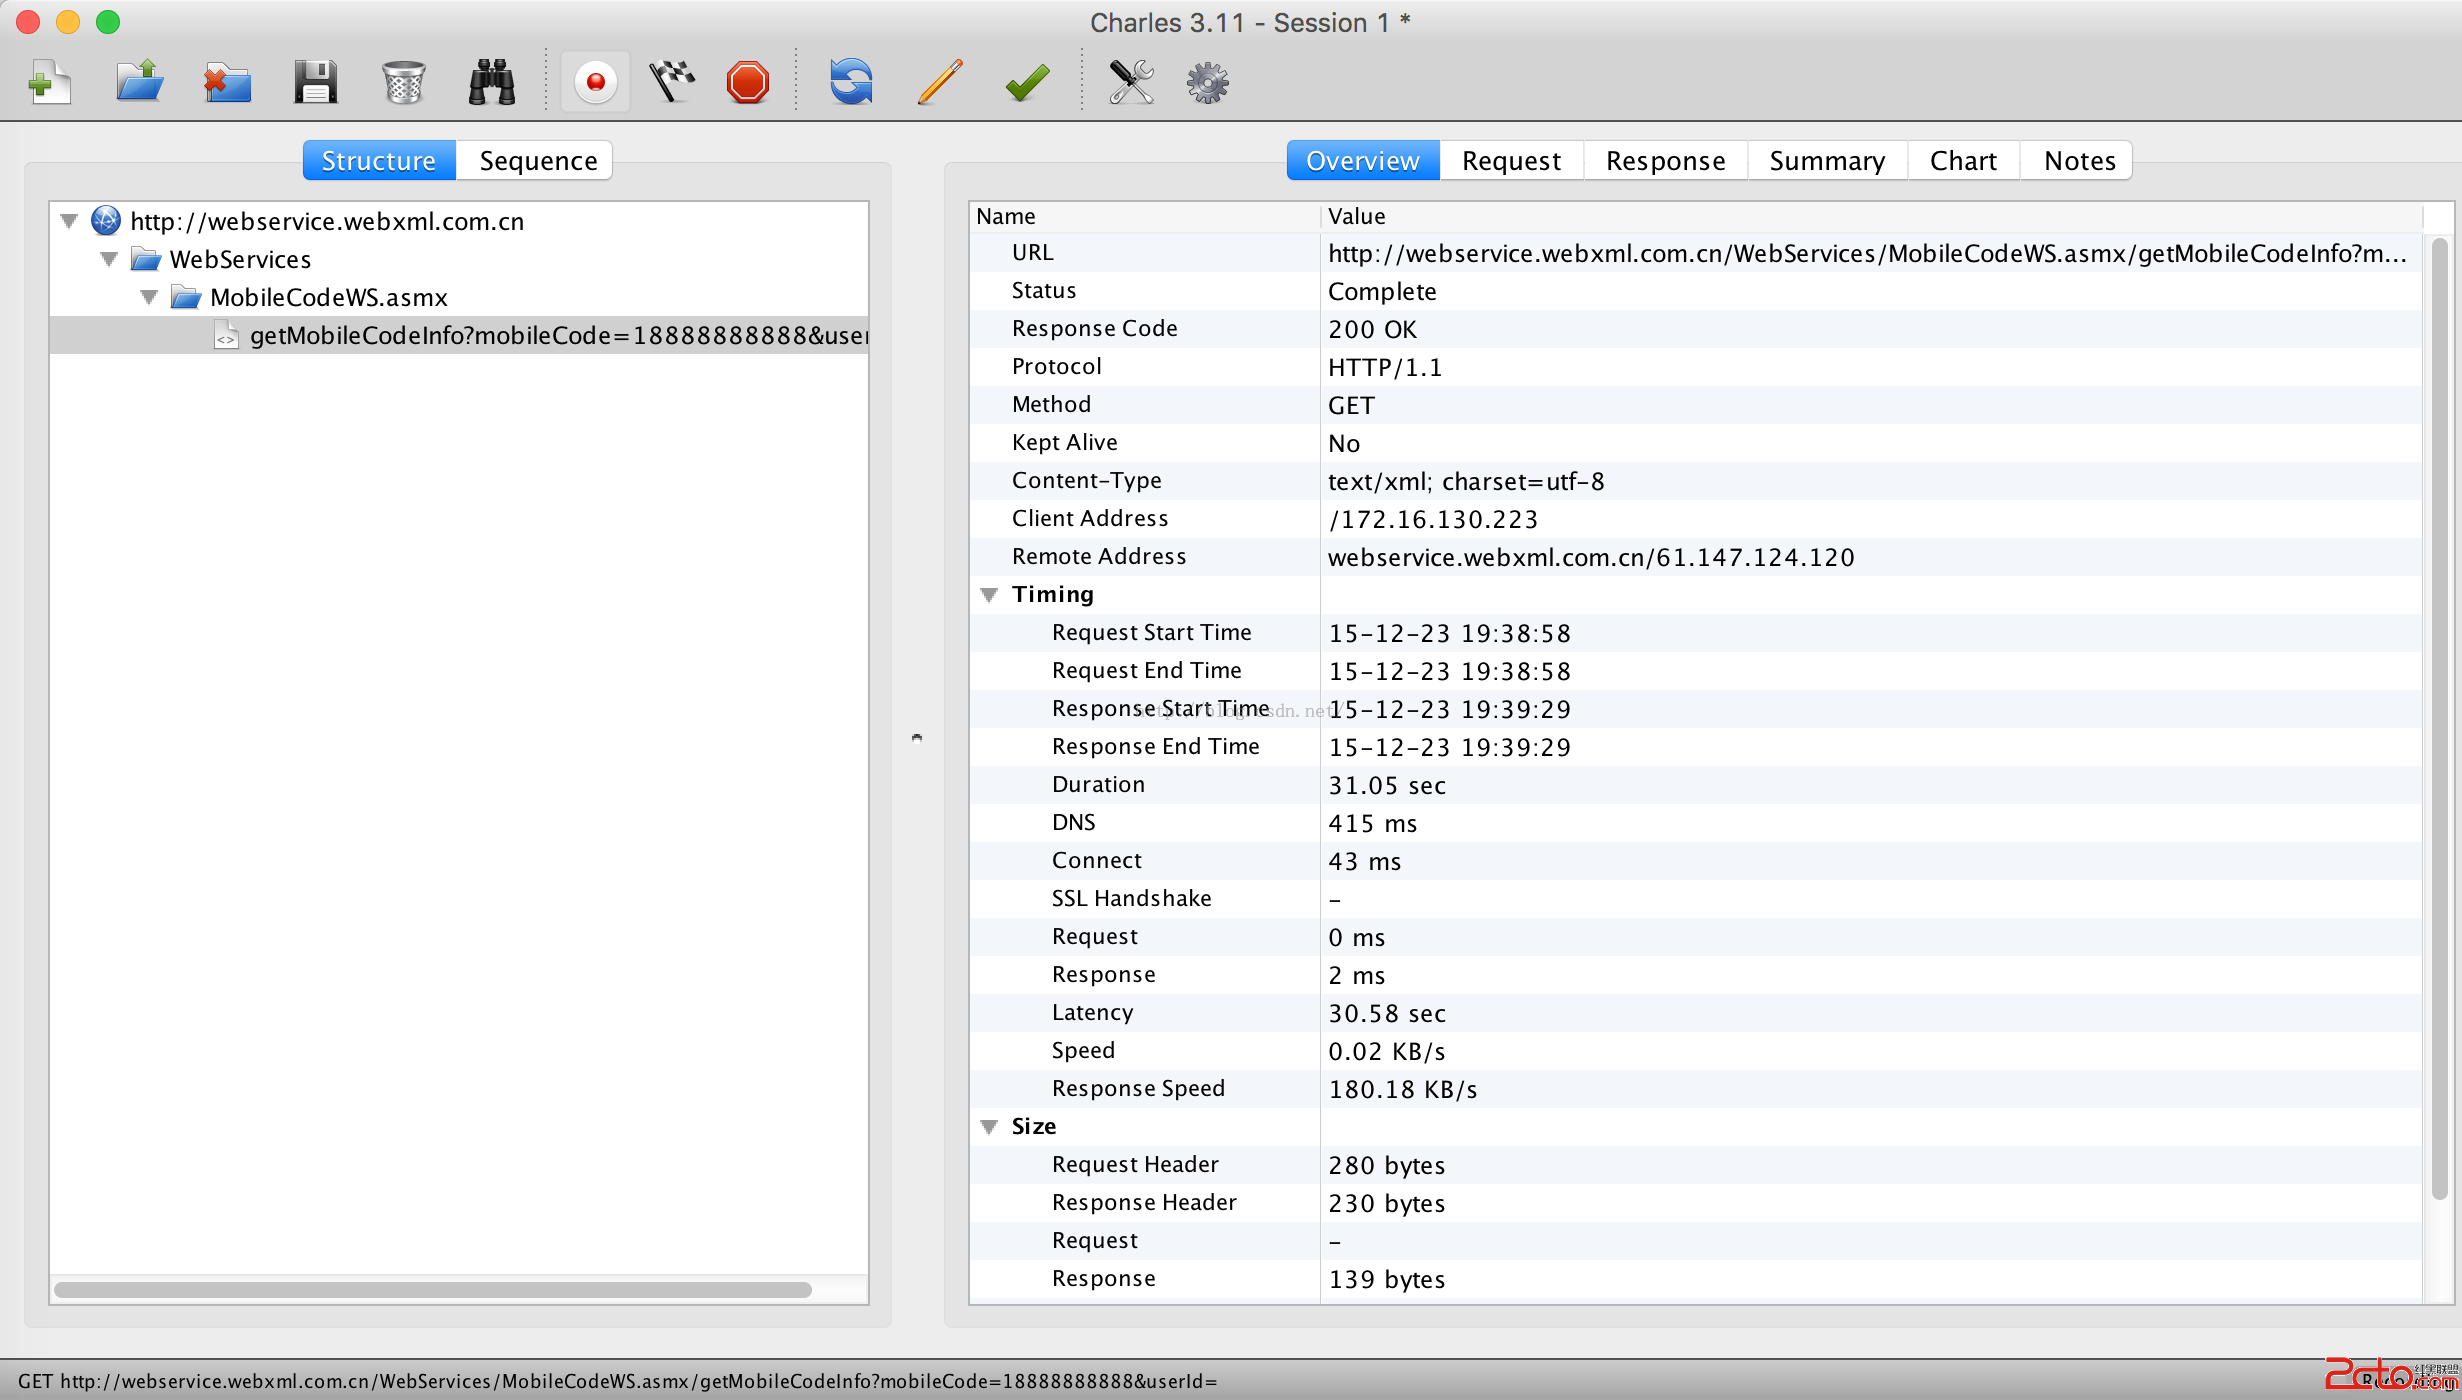The width and height of the screenshot is (2462, 1400).
Task: Collapse the Timing section
Action: coord(989,595)
